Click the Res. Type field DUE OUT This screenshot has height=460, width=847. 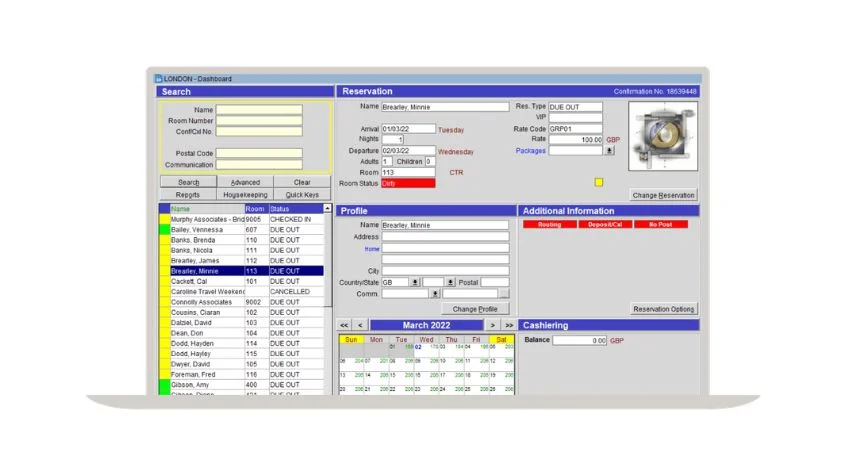(575, 107)
